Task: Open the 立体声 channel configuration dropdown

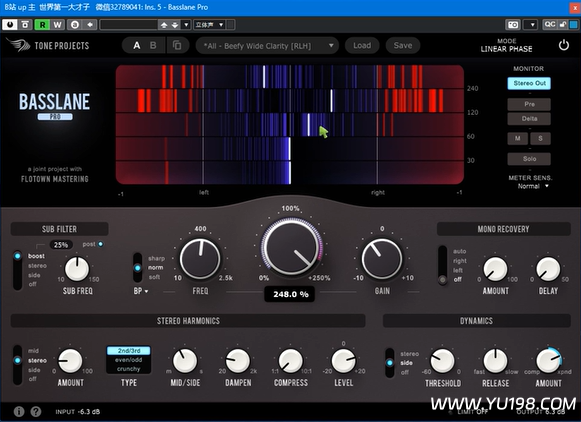Action: (209, 25)
